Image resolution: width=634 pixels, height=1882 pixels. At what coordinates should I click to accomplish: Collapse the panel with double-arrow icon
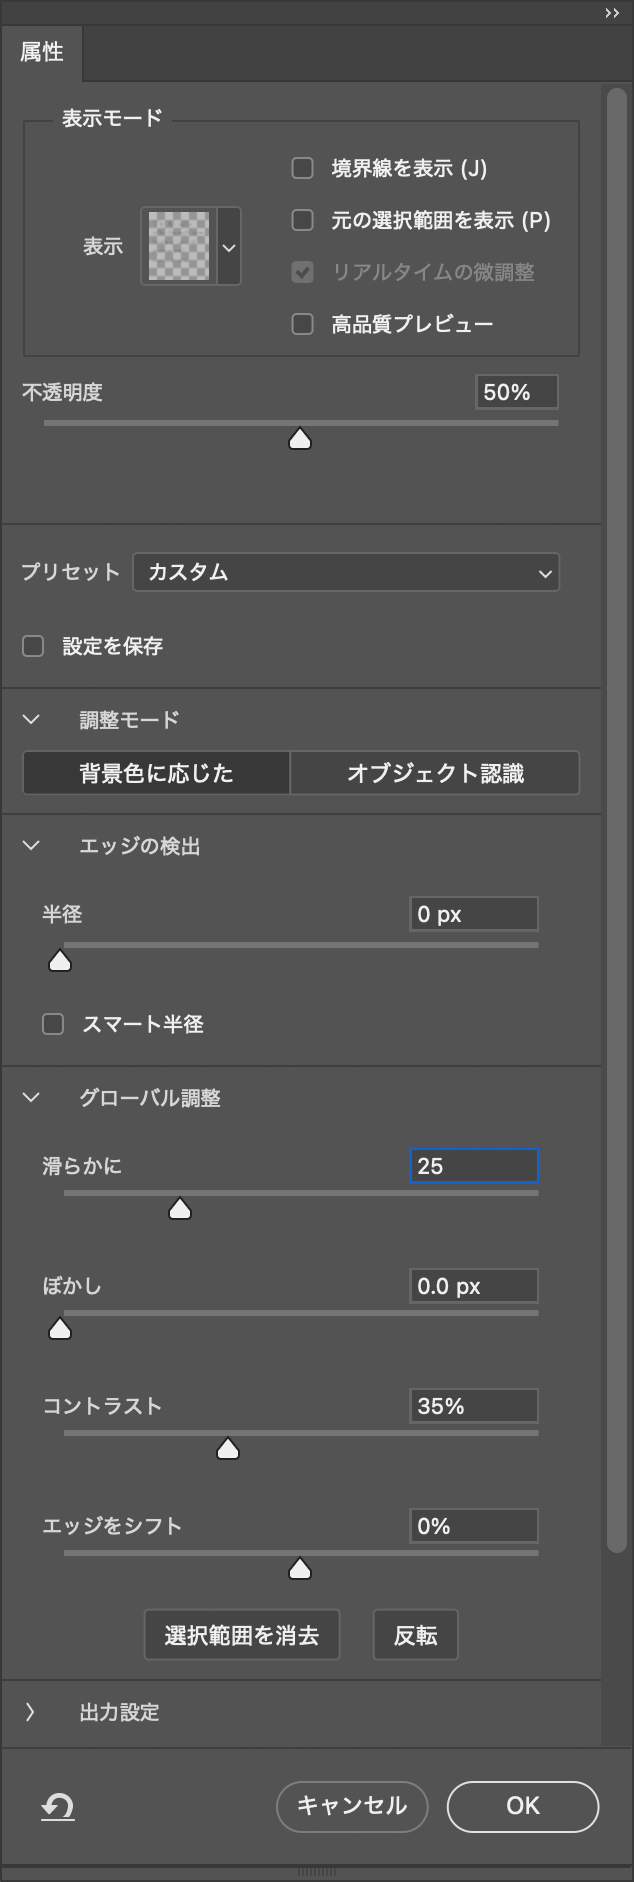(x=612, y=13)
